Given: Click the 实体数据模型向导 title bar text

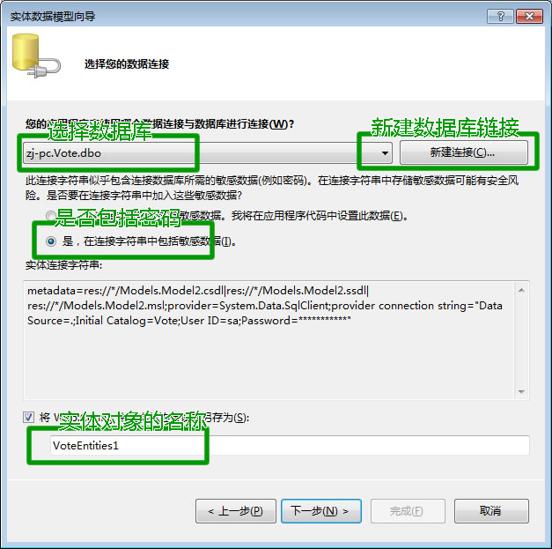Looking at the screenshot, I should tap(53, 17).
